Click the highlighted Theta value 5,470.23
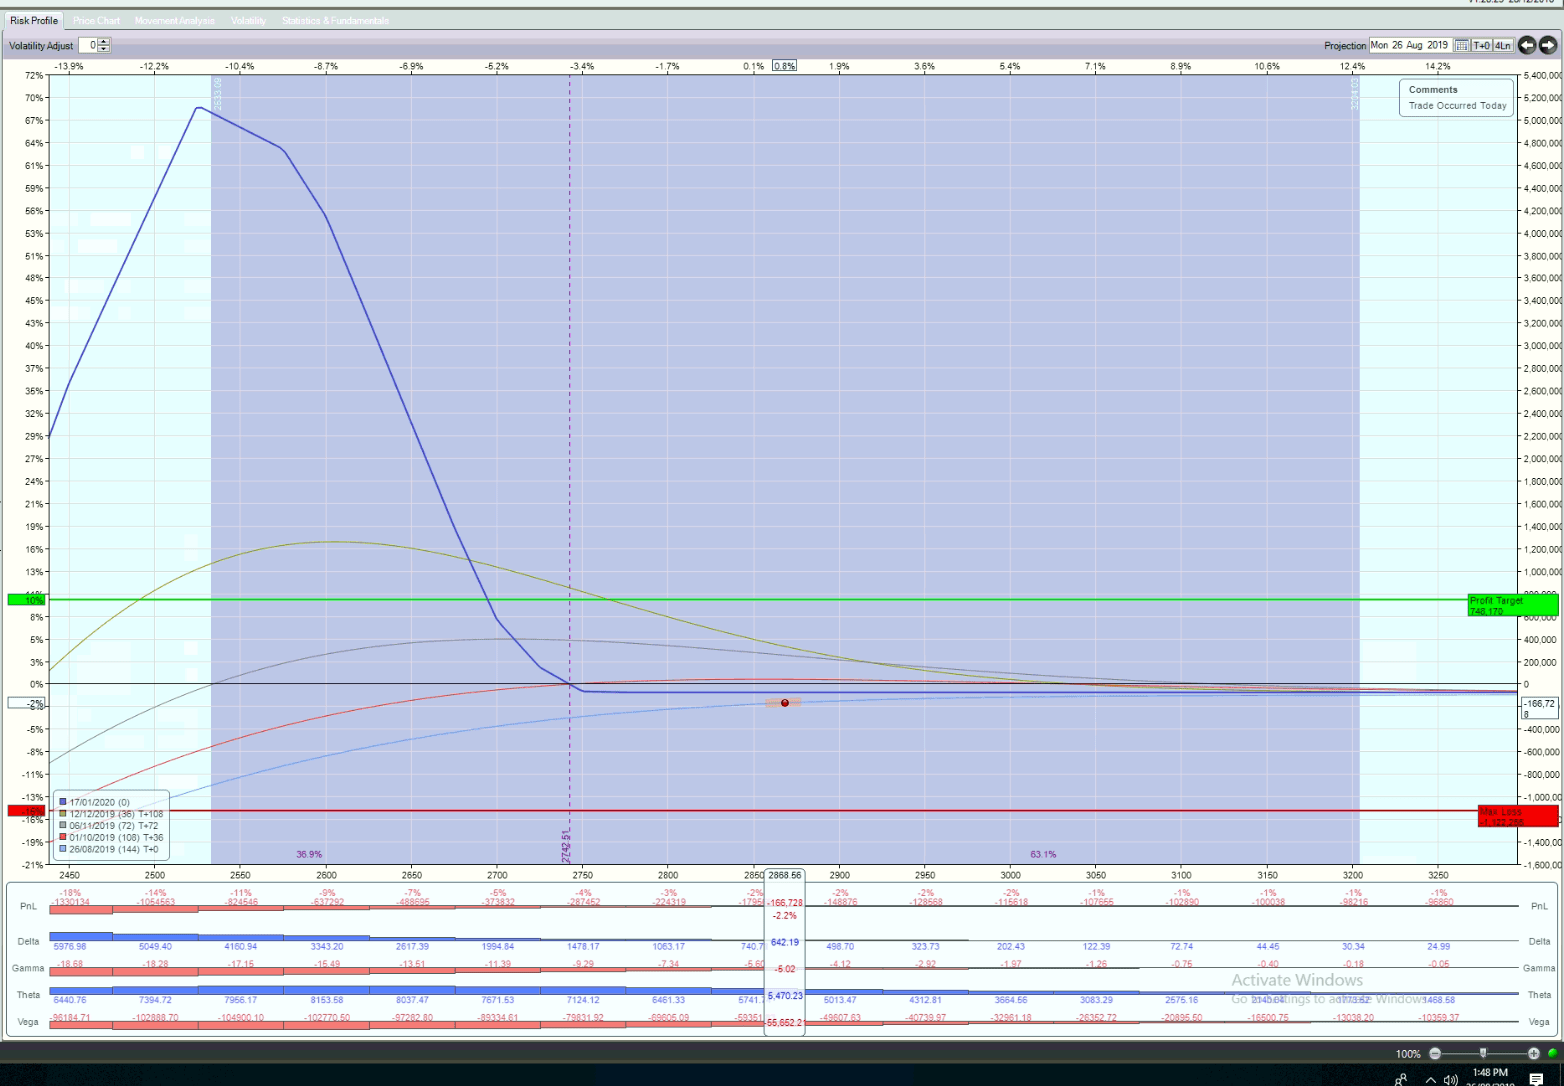 (785, 996)
